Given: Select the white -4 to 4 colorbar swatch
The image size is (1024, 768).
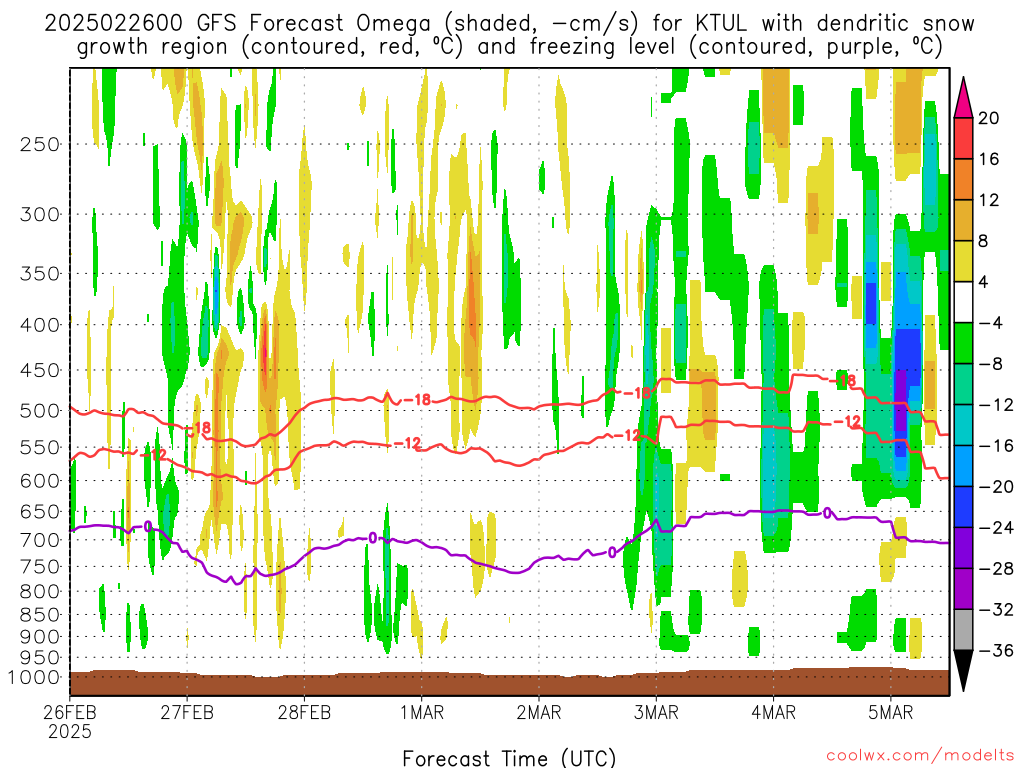Looking at the screenshot, I should (x=963, y=302).
